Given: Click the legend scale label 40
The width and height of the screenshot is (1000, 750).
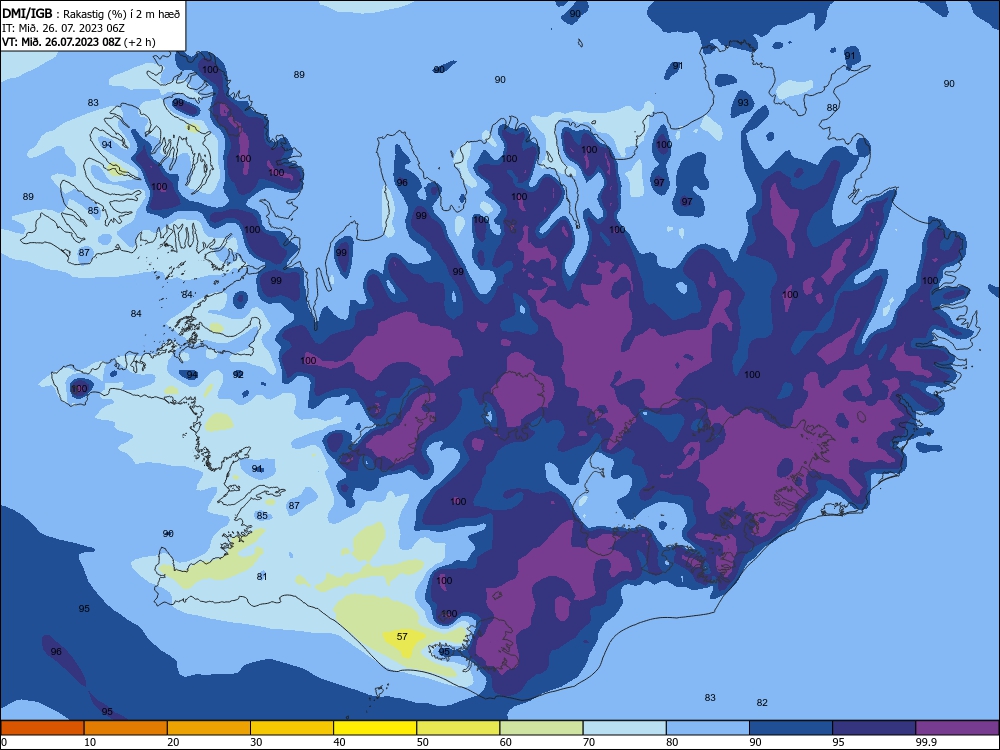Looking at the screenshot, I should (x=339, y=742).
